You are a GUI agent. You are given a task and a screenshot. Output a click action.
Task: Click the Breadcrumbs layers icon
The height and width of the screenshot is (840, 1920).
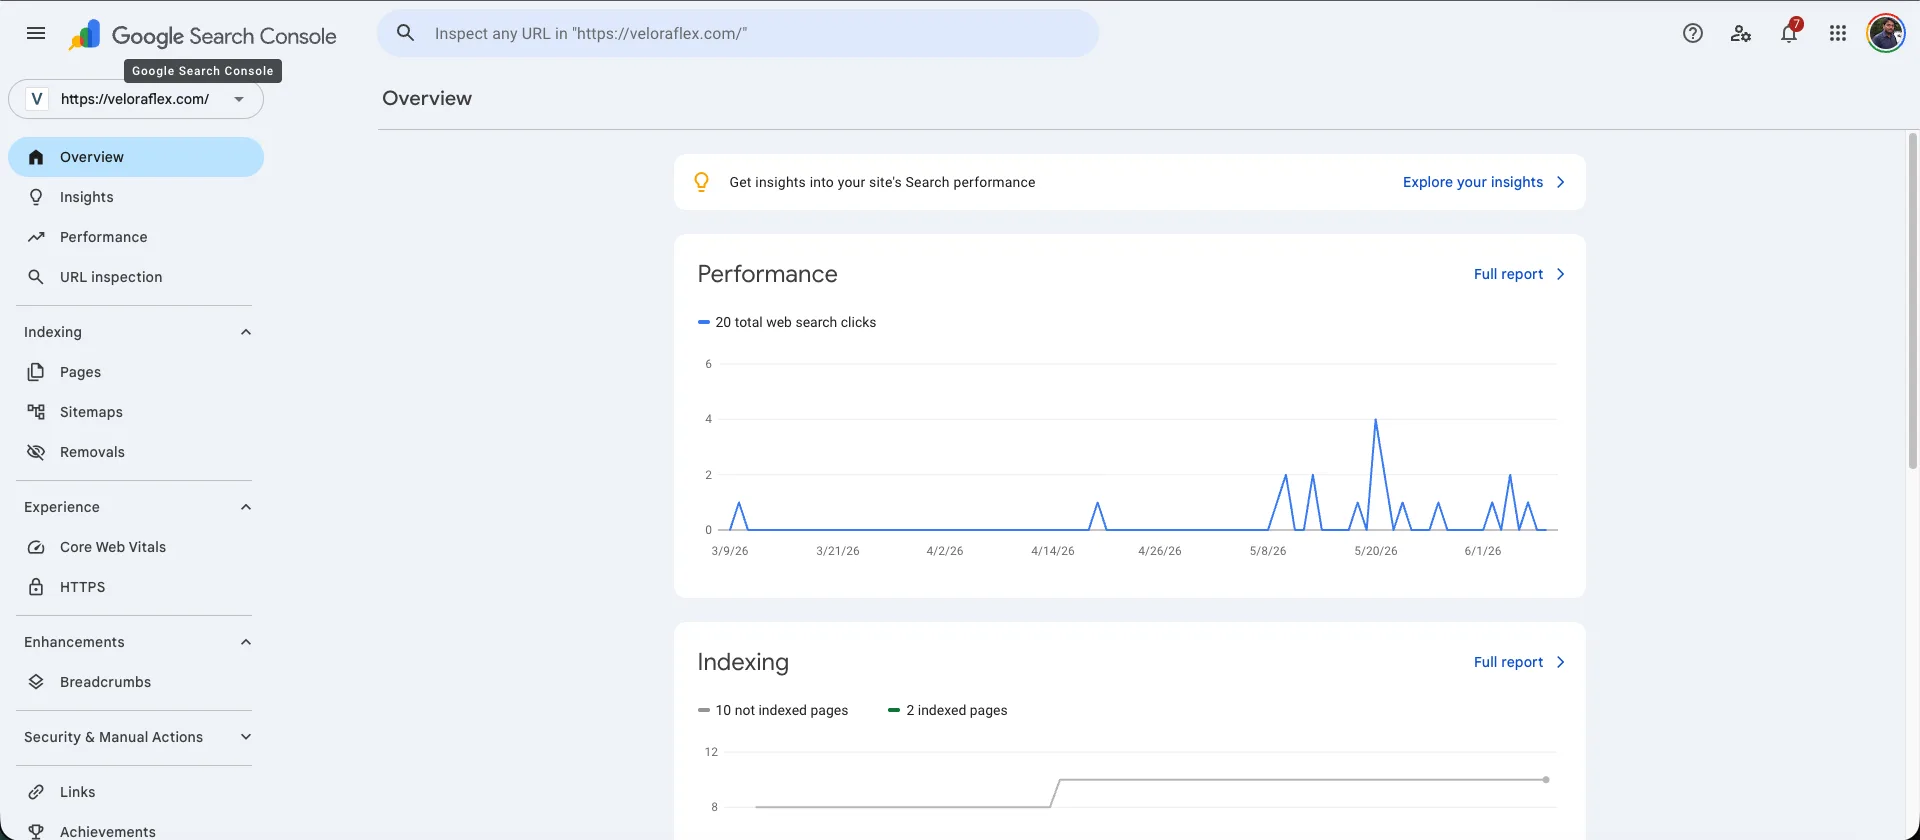pyautogui.click(x=36, y=682)
